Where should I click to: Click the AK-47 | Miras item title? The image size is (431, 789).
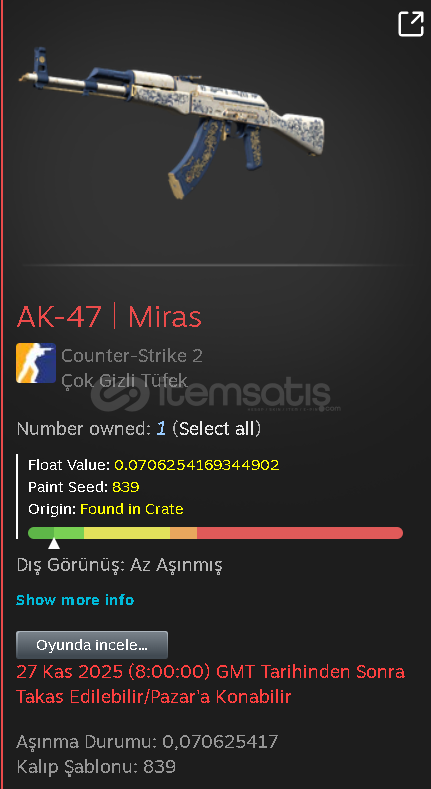pos(109,317)
